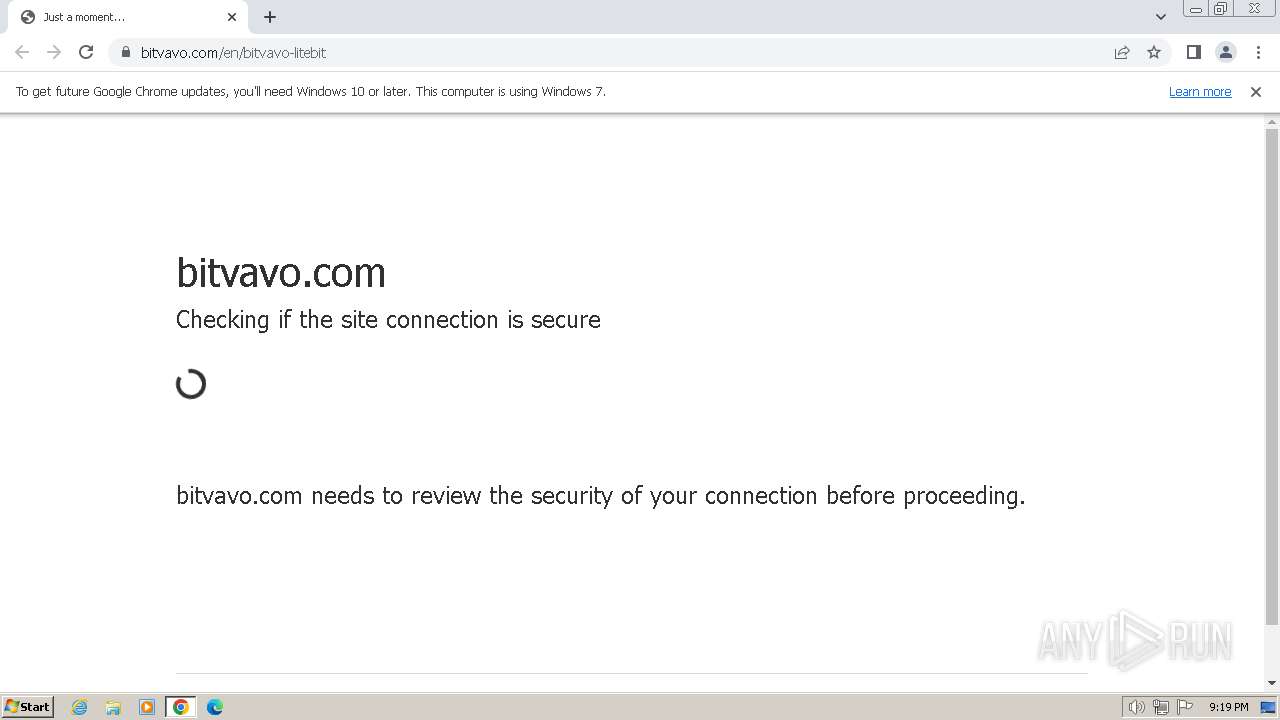Click the bitvavo.com address bar
1280x720 pixels.
click(x=600, y=52)
